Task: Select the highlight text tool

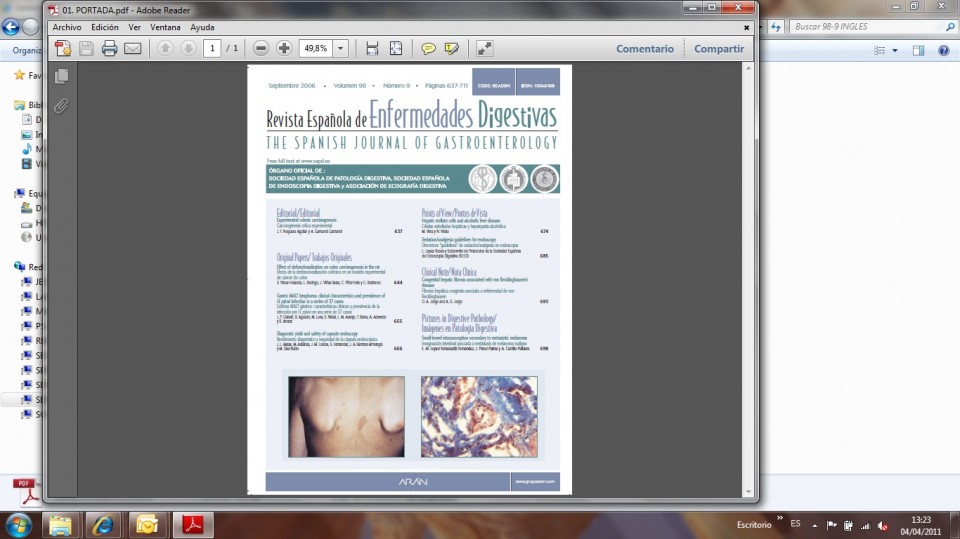Action: click(452, 48)
